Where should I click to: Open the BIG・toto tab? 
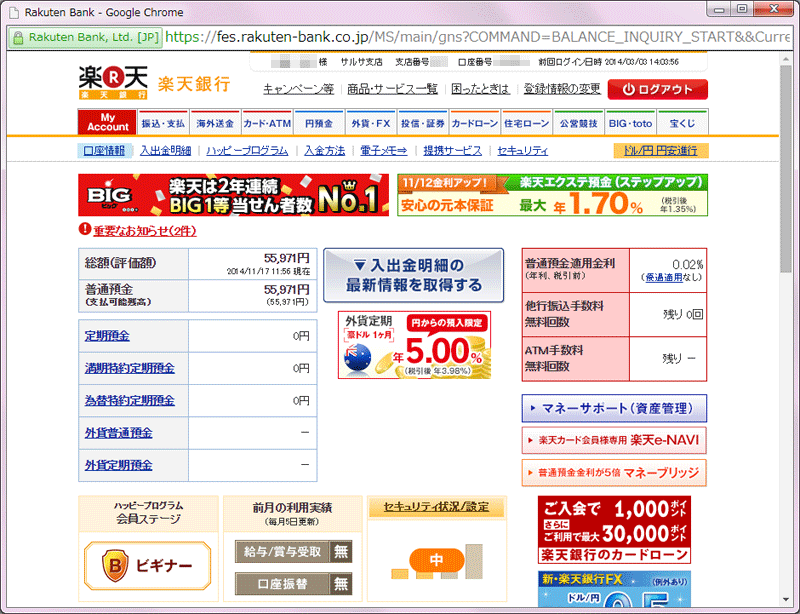pos(631,123)
